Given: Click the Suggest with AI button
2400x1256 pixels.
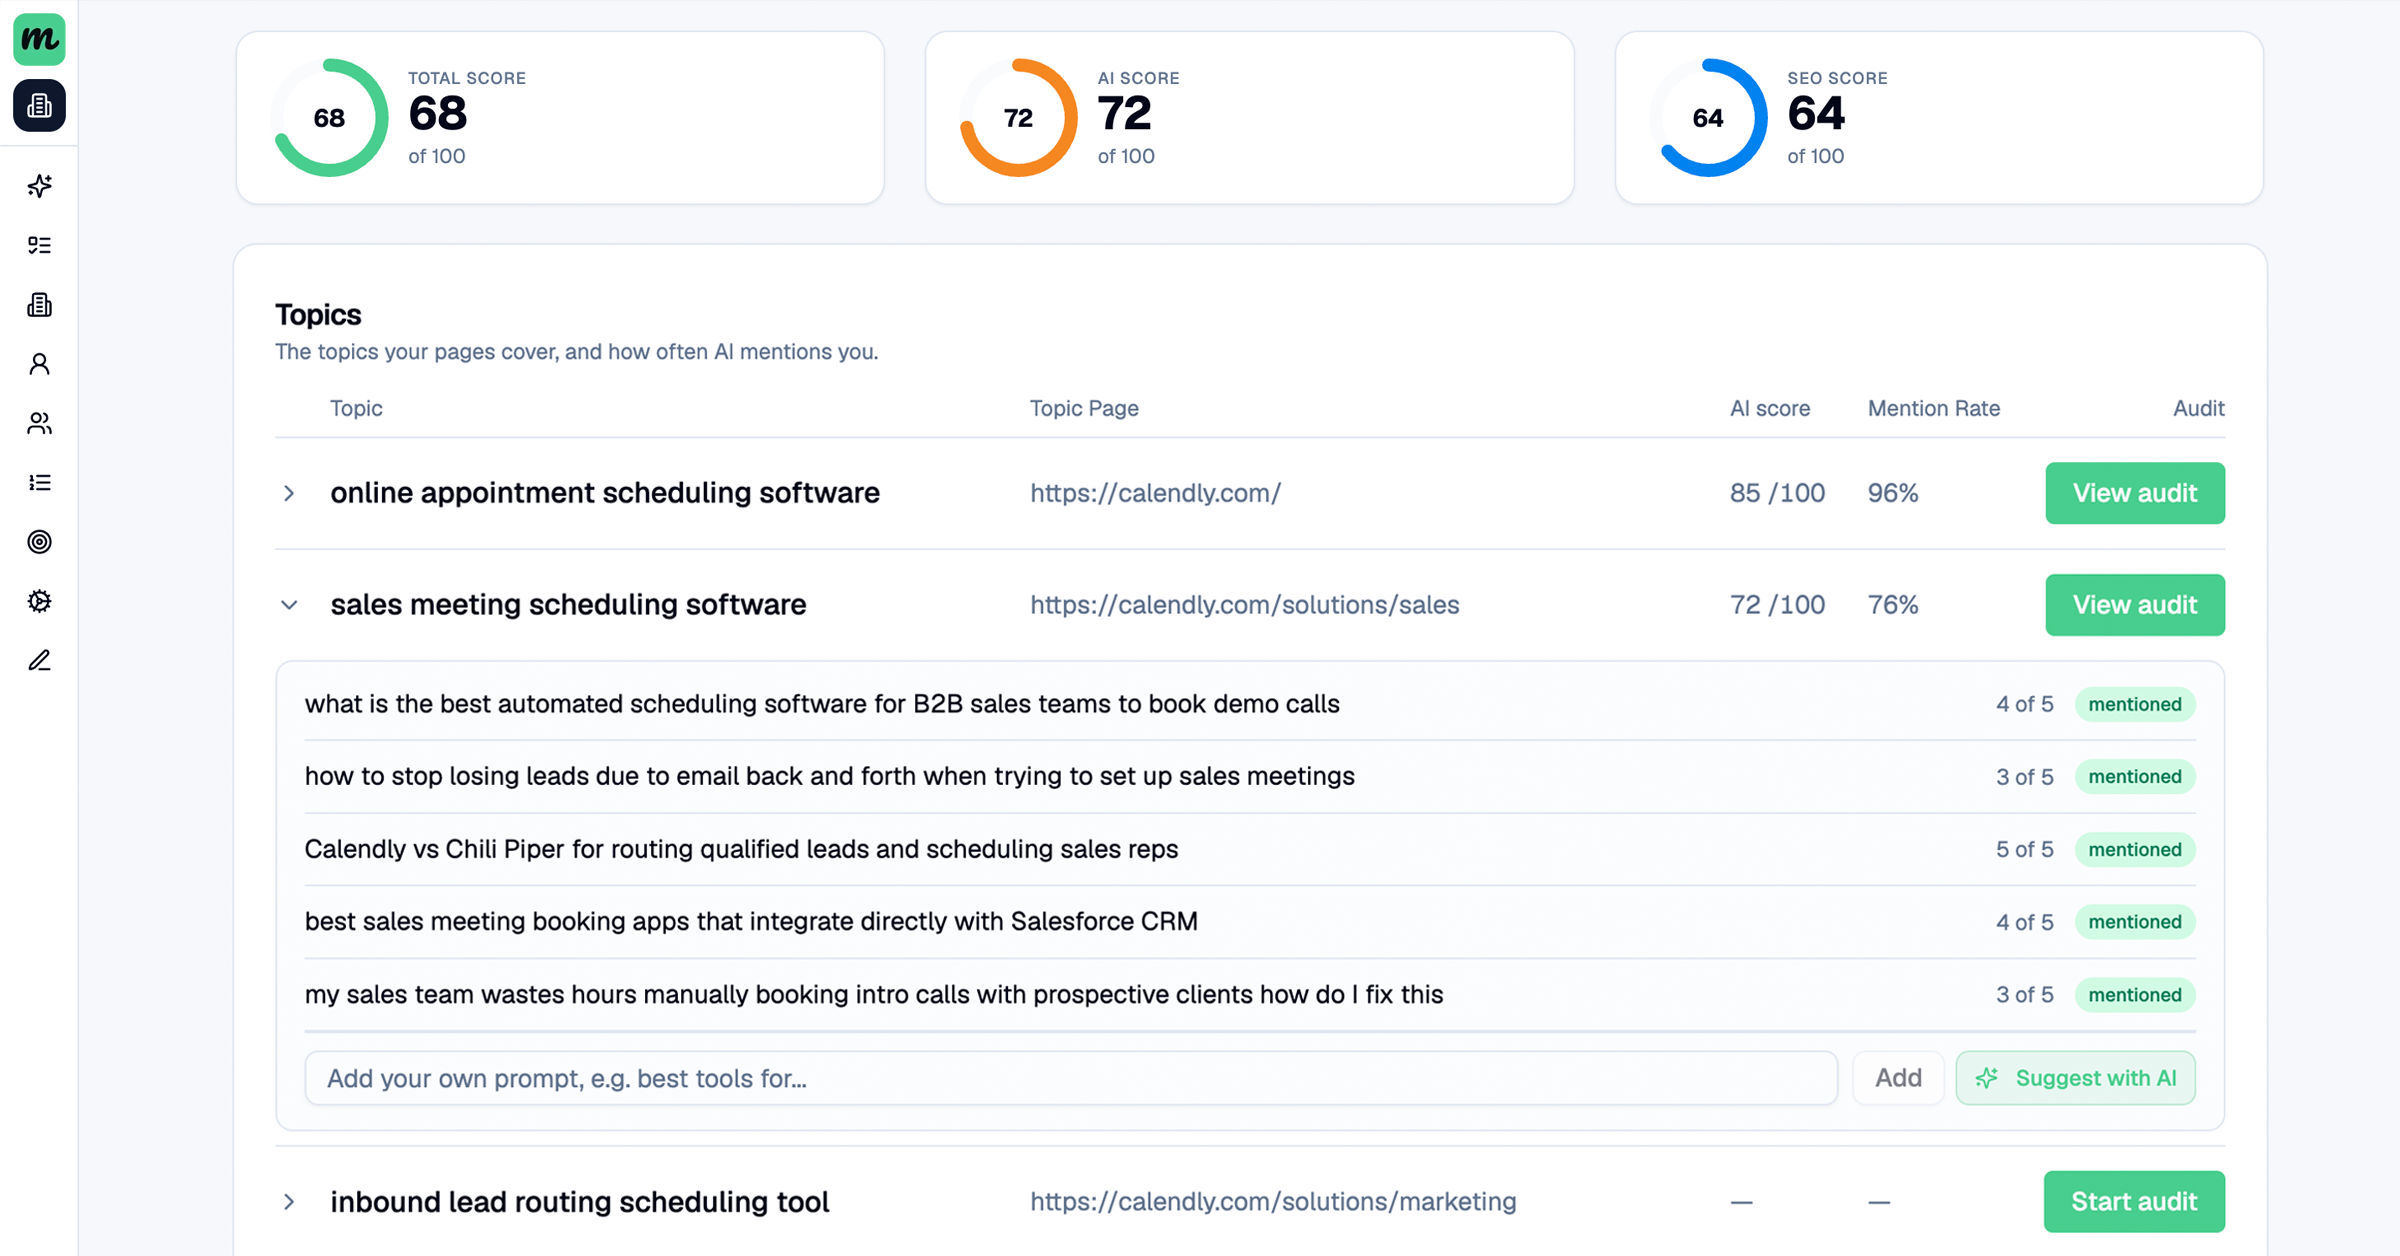Looking at the screenshot, I should (x=2076, y=1078).
